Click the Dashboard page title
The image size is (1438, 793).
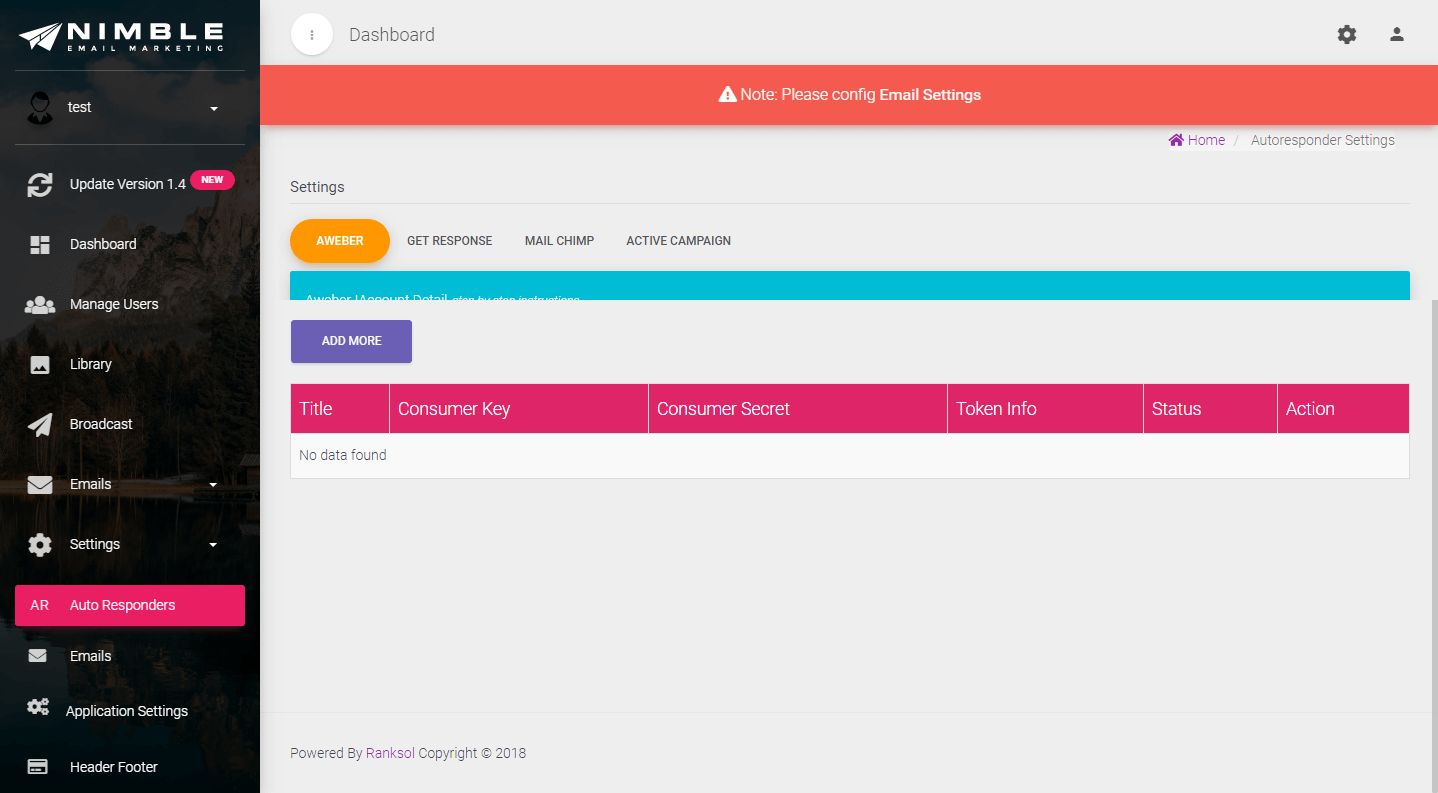[x=392, y=35]
